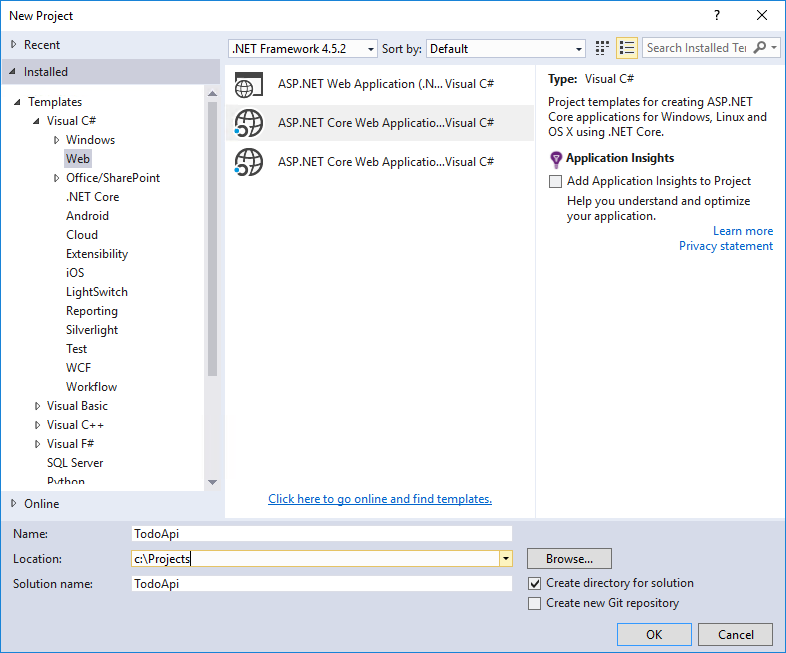The height and width of the screenshot is (653, 786).
Task: Open the Sort by Default dropdown
Action: coord(506,49)
